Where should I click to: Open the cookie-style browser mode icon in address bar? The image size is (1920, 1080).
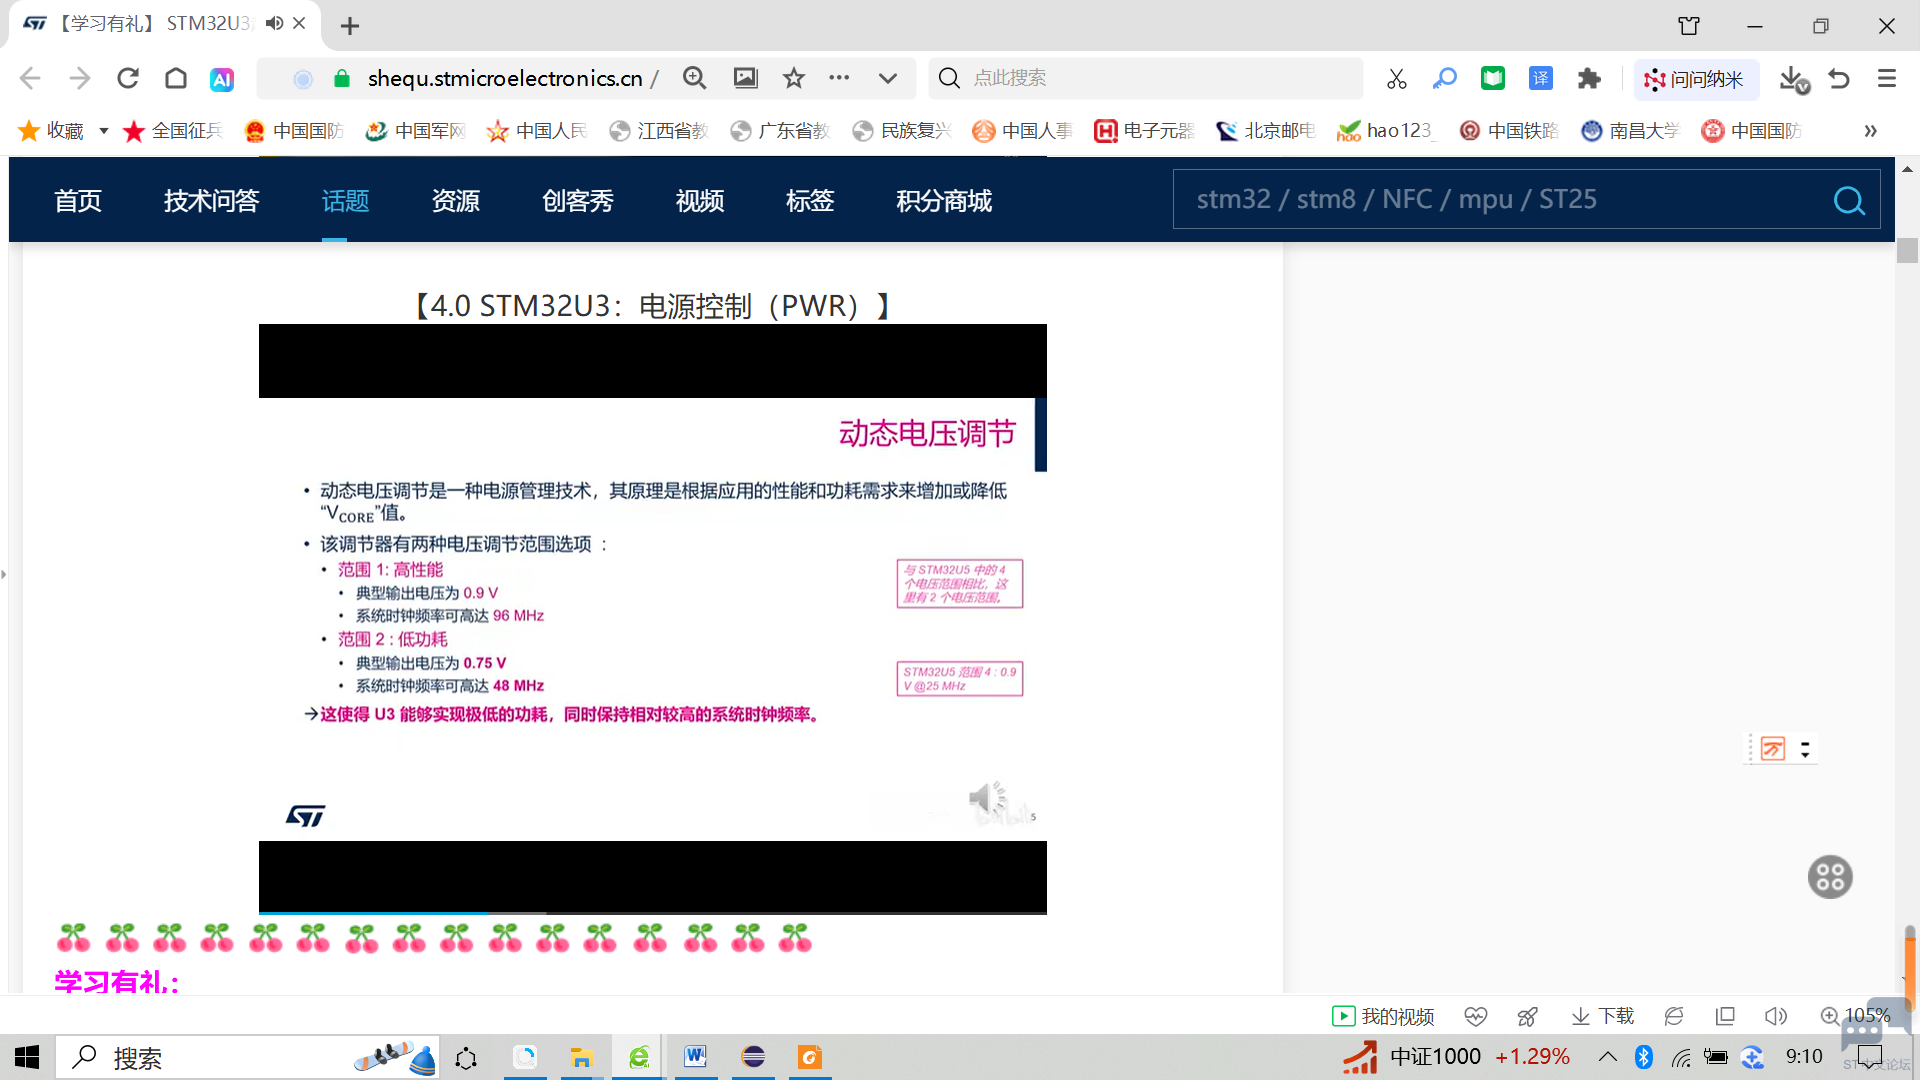click(x=303, y=79)
